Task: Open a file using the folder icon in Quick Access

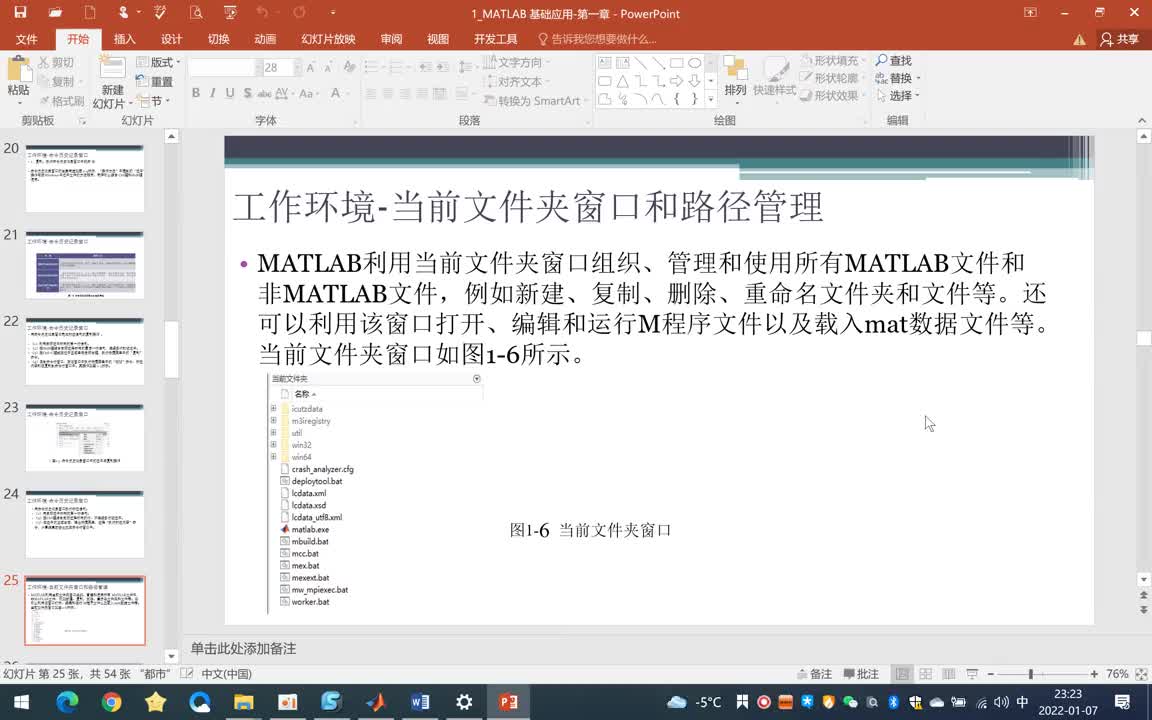Action: (x=55, y=12)
